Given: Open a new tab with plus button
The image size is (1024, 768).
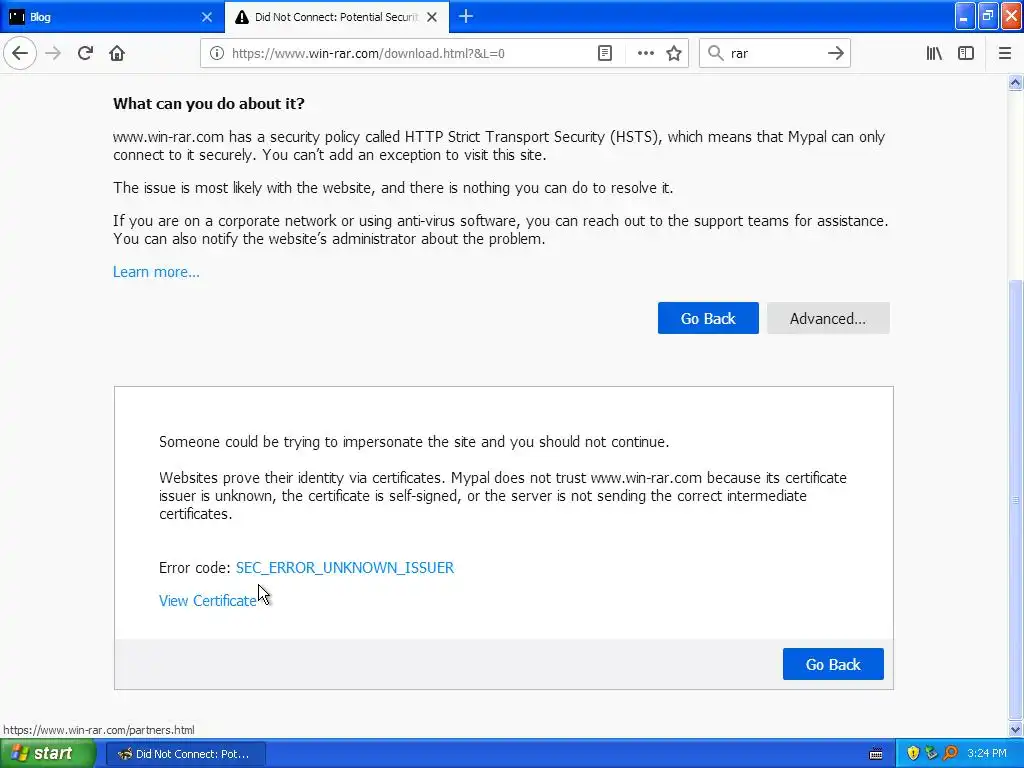Looking at the screenshot, I should [466, 16].
